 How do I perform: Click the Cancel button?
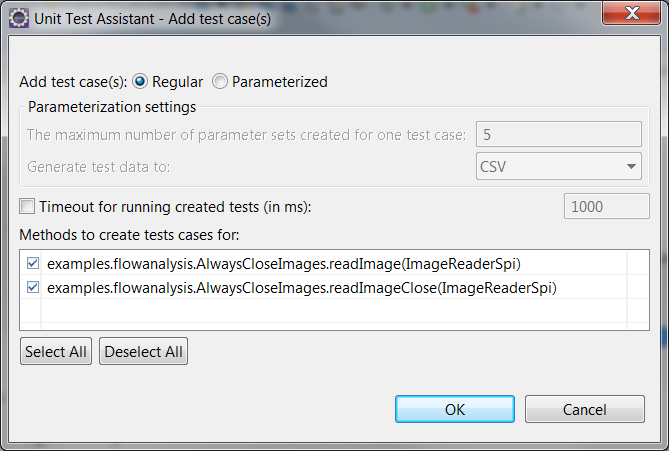click(585, 409)
